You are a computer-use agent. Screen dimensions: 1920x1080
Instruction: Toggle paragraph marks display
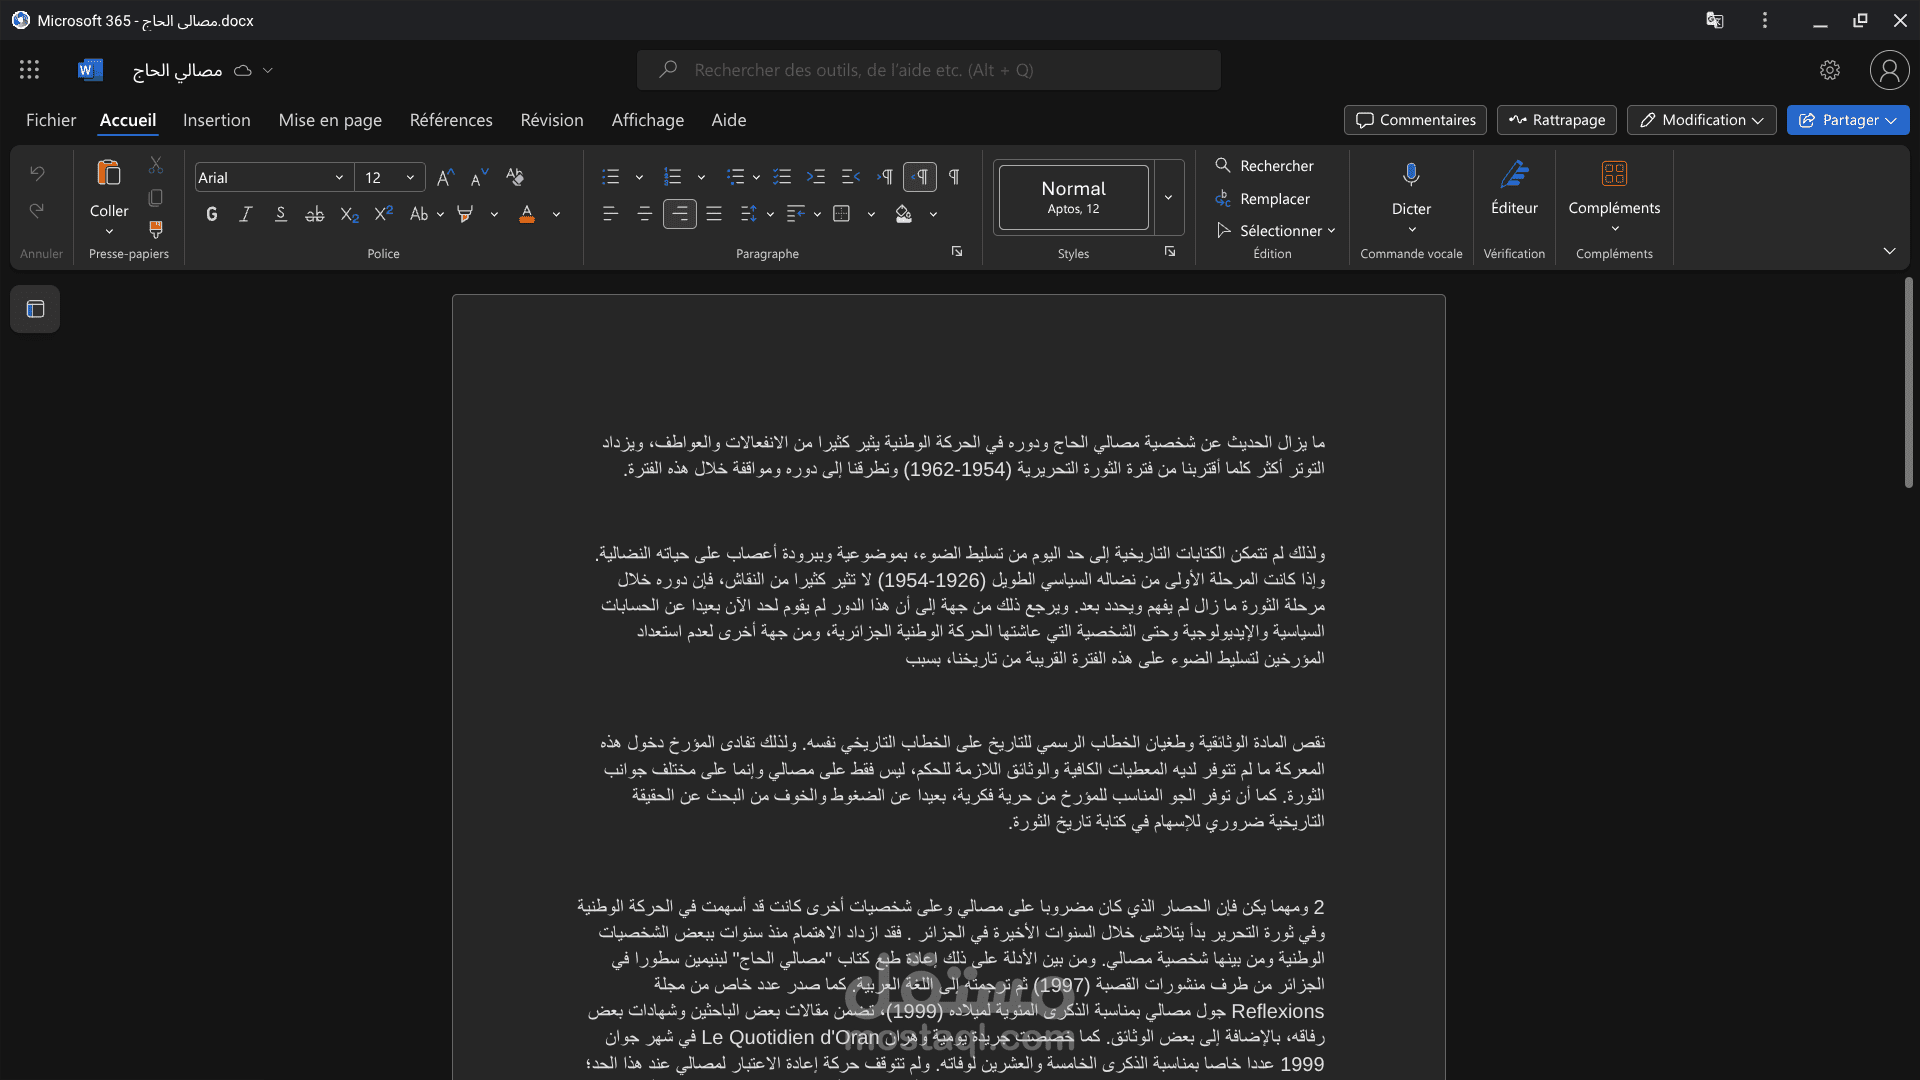tap(954, 176)
